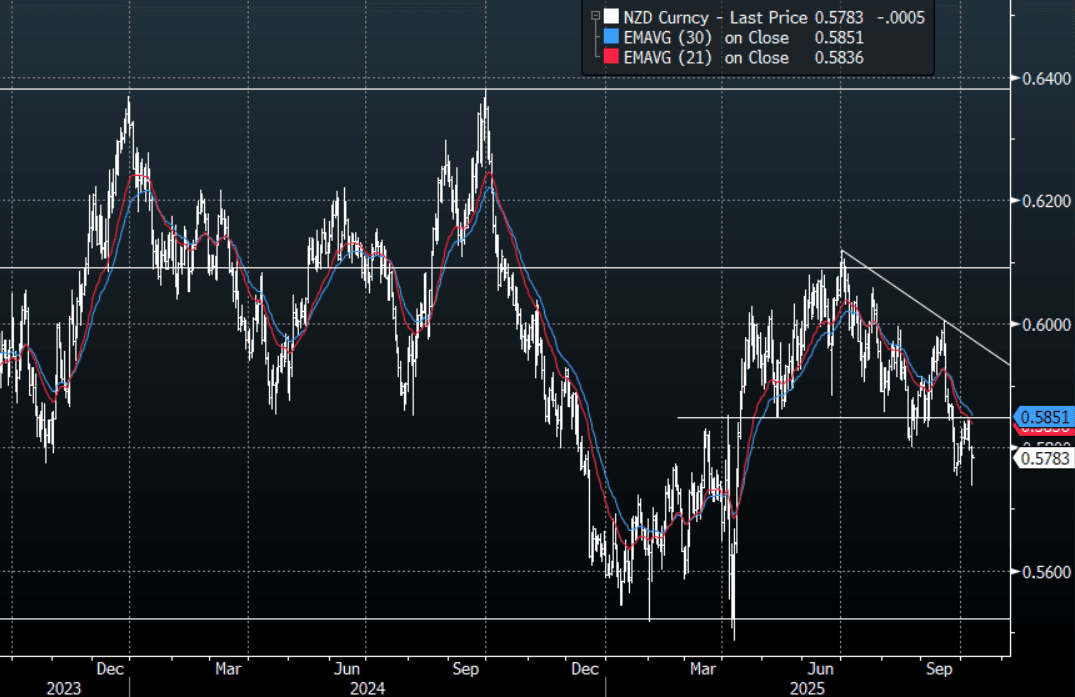Collapse the legend tree expander box
This screenshot has height=697, width=1075.
[x=595, y=16]
